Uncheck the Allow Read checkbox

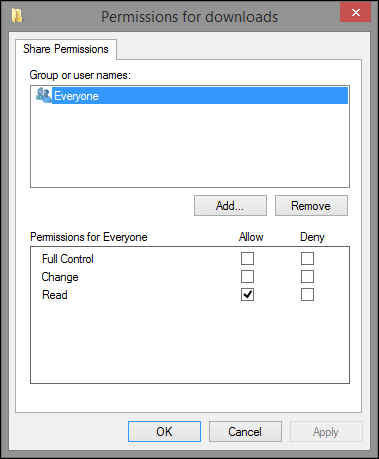click(x=247, y=295)
